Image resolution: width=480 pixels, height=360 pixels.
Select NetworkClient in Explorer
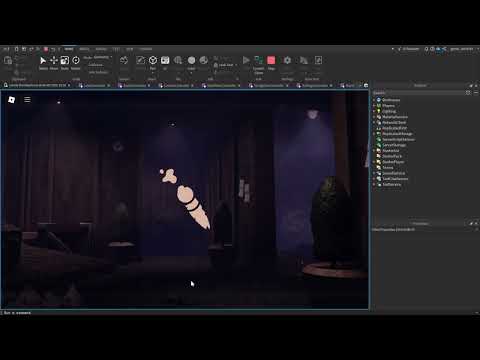(394, 123)
